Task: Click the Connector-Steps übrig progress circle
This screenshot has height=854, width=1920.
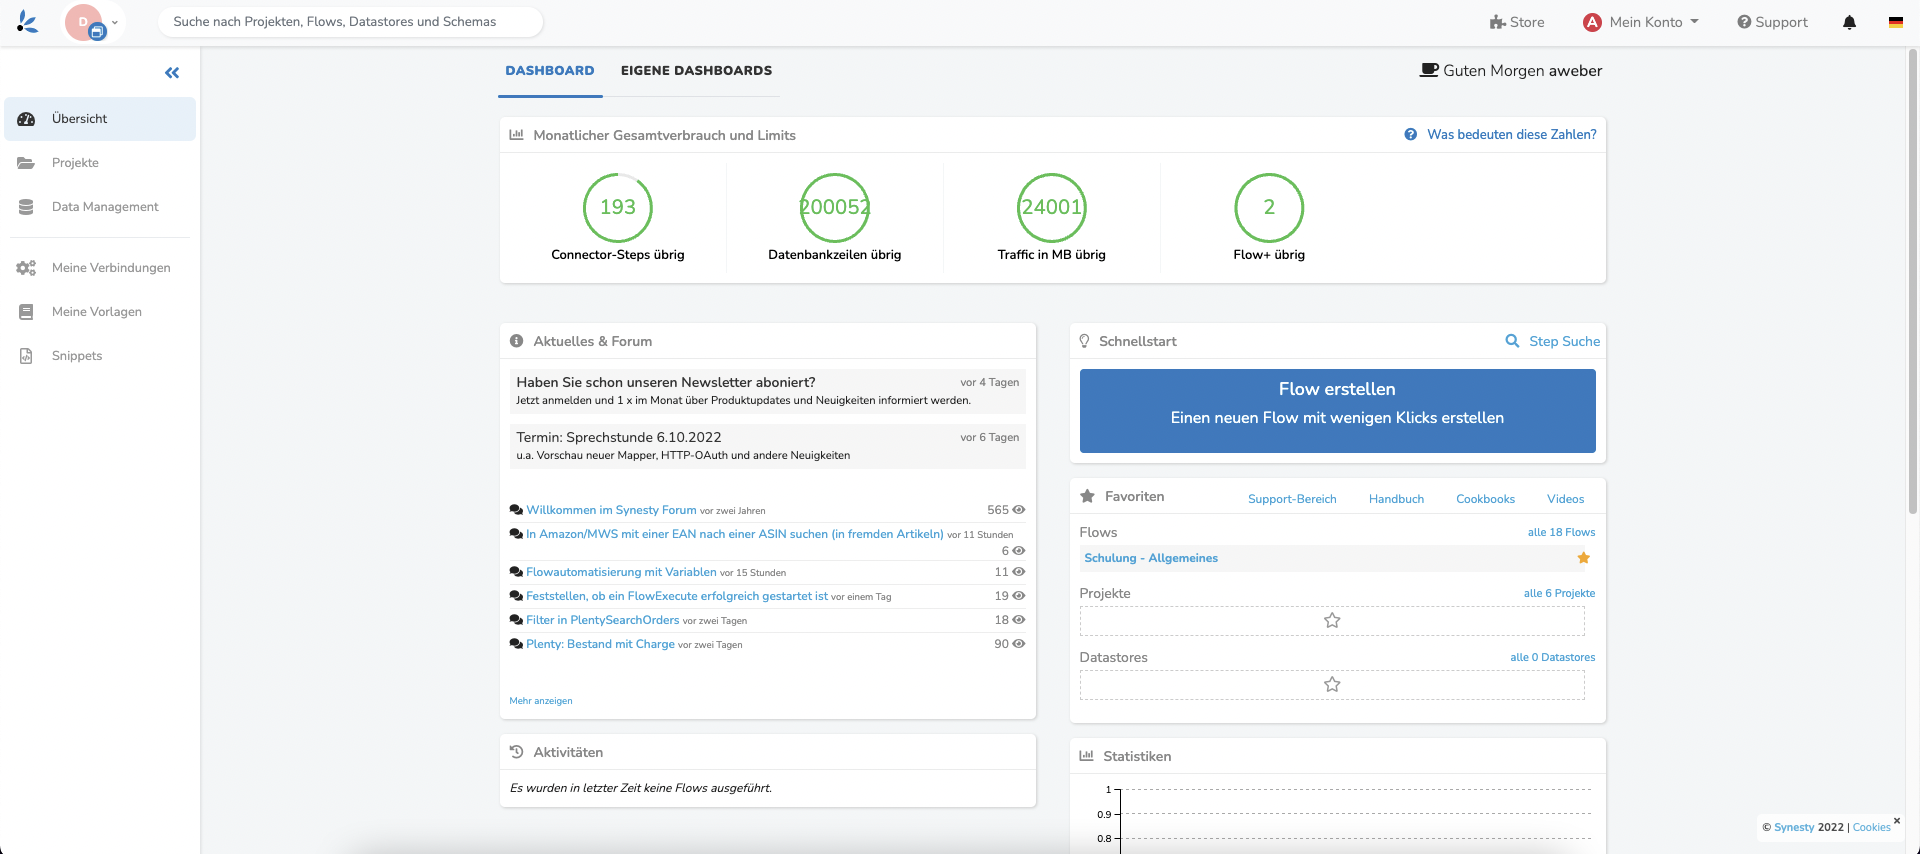Action: (618, 208)
